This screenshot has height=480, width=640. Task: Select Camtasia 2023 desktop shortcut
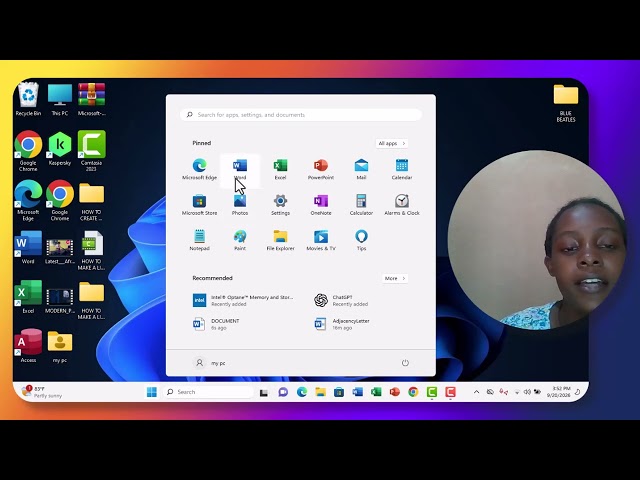pyautogui.click(x=91, y=150)
